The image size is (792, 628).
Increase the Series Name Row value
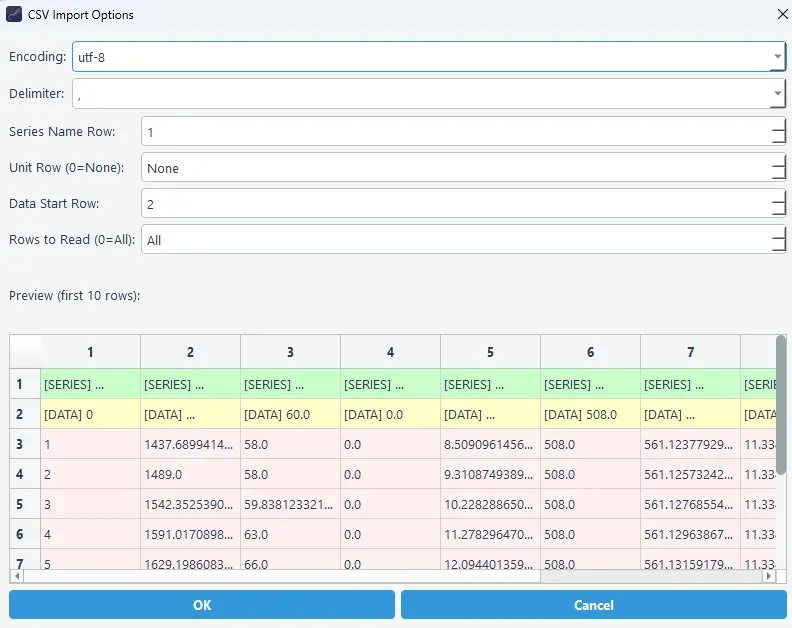778,124
